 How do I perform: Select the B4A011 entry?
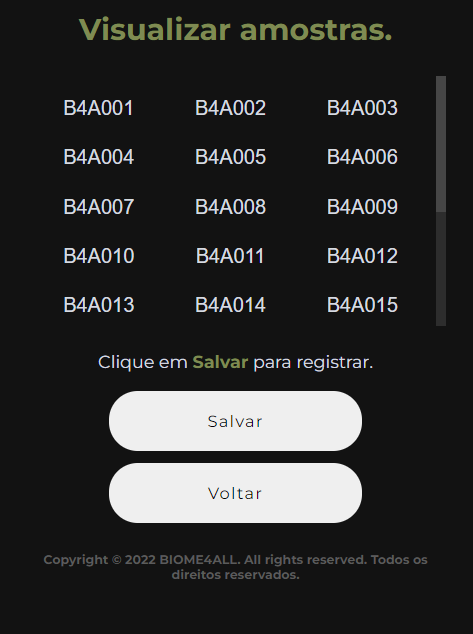[x=230, y=256]
